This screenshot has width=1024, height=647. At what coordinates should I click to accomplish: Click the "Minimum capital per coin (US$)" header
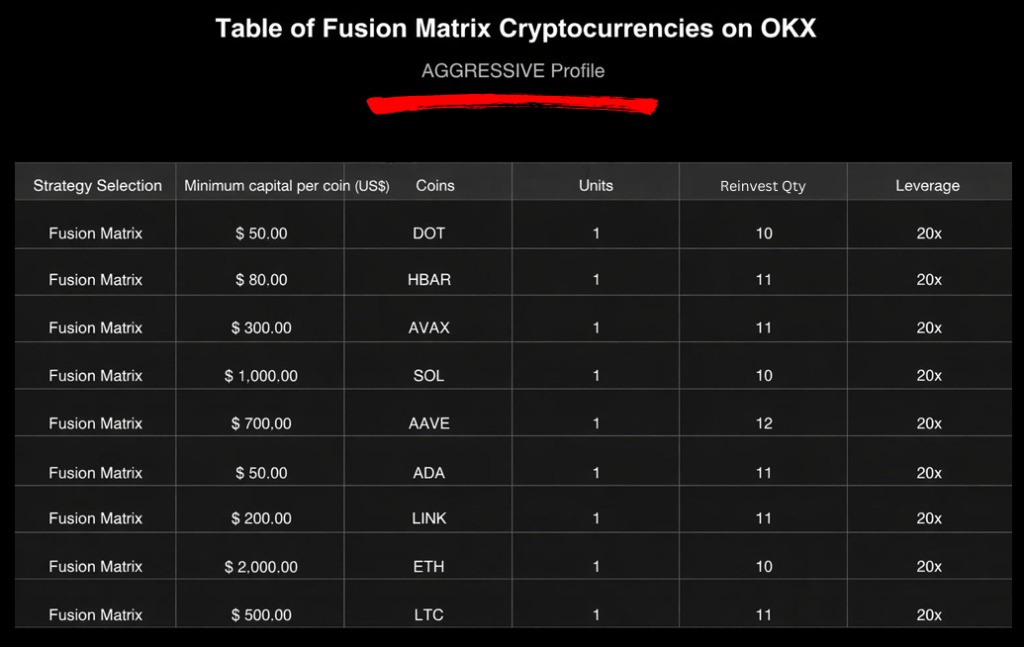(287, 185)
